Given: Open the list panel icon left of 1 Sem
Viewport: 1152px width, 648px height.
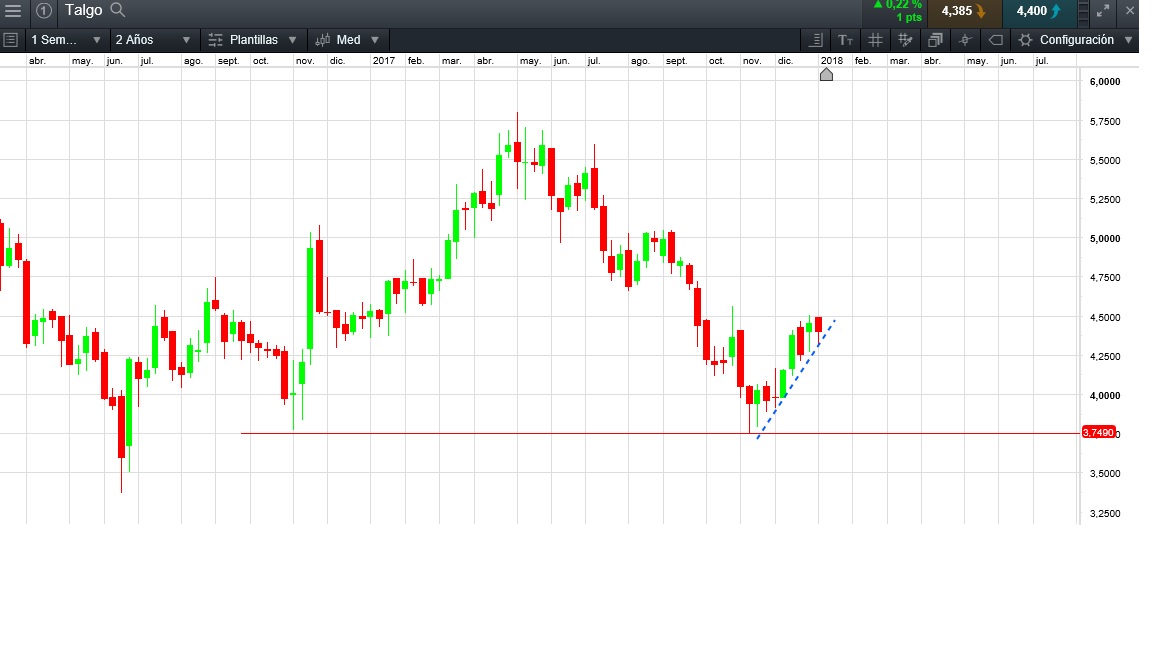Looking at the screenshot, I should [x=10, y=40].
